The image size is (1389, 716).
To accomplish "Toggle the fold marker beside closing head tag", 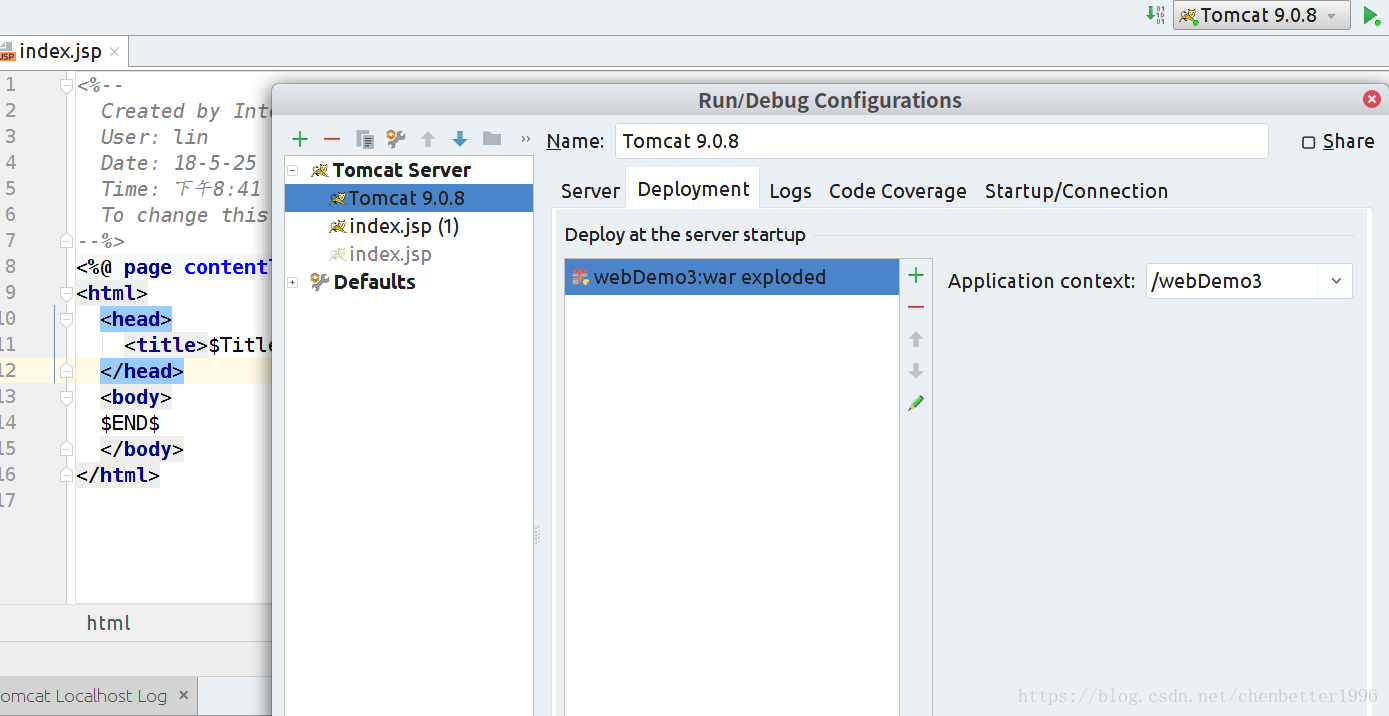I will tap(67, 371).
